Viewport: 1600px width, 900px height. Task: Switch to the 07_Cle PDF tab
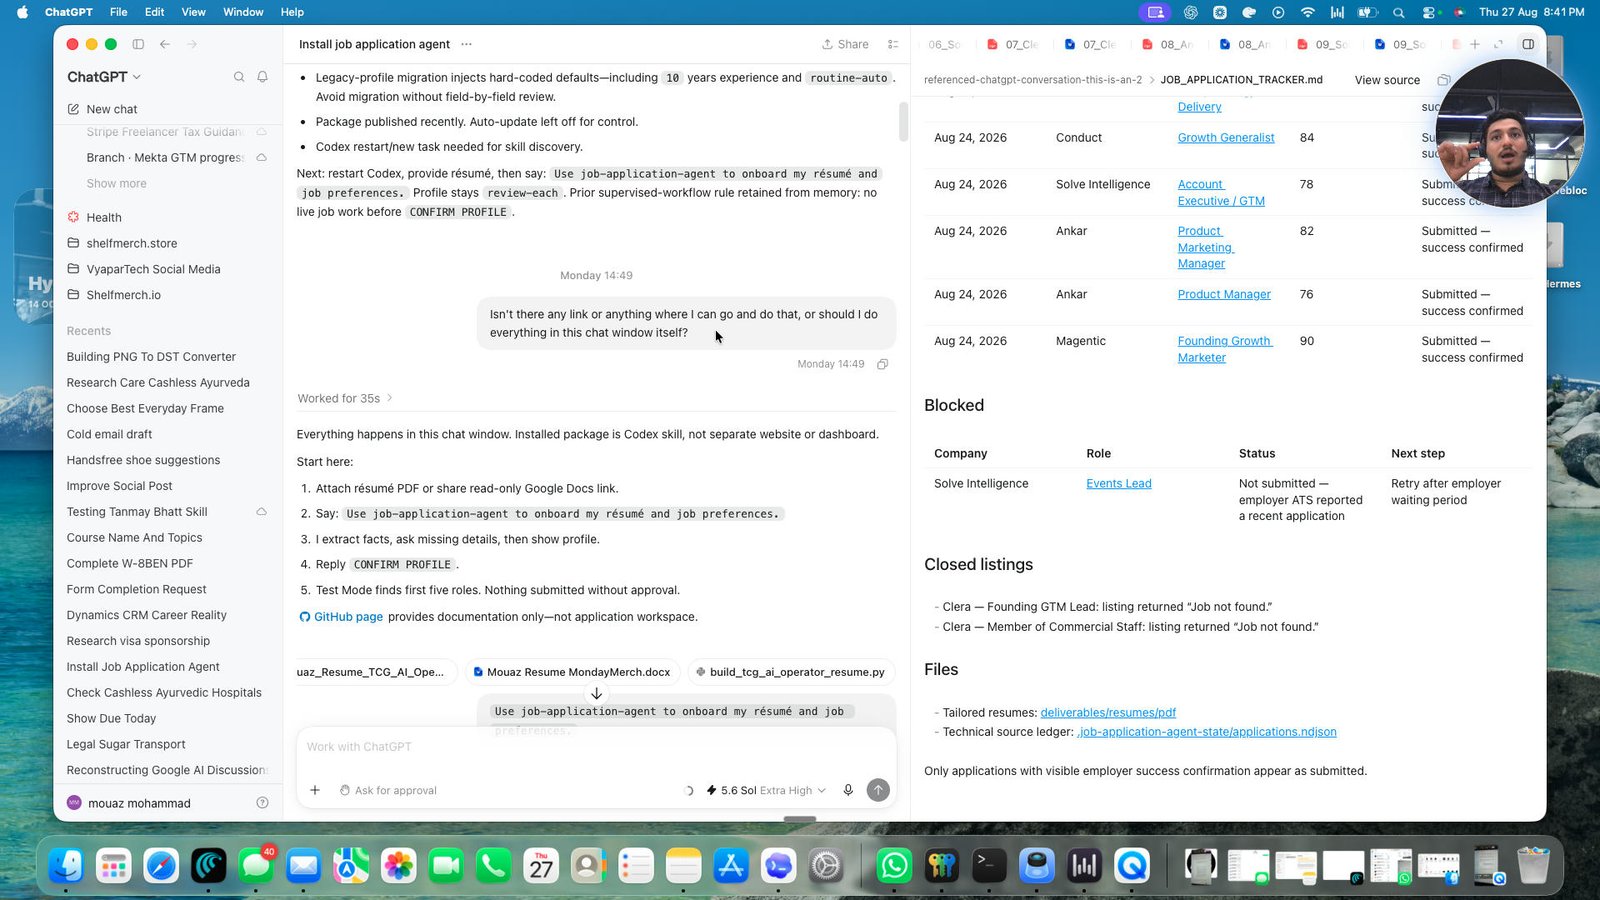click(1013, 44)
